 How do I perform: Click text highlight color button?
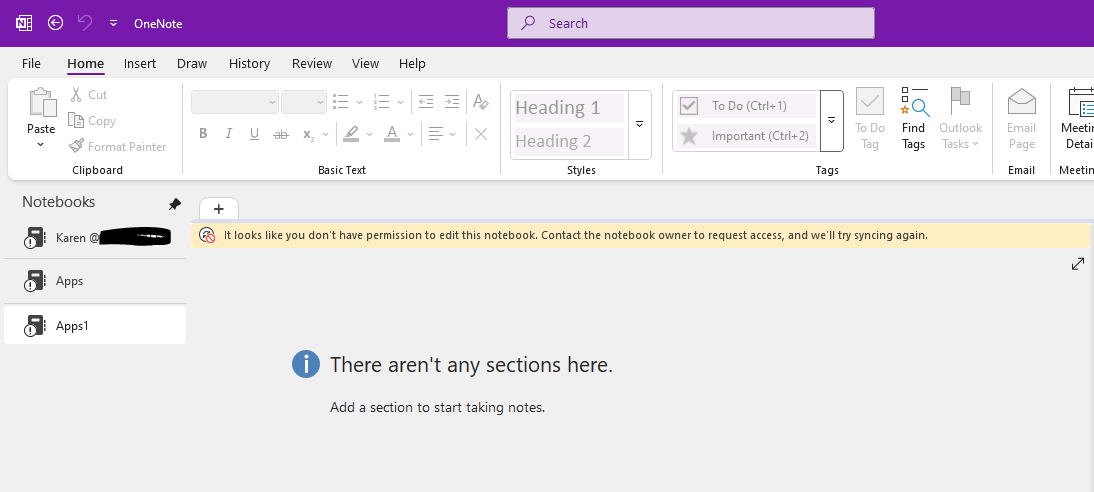[351, 133]
